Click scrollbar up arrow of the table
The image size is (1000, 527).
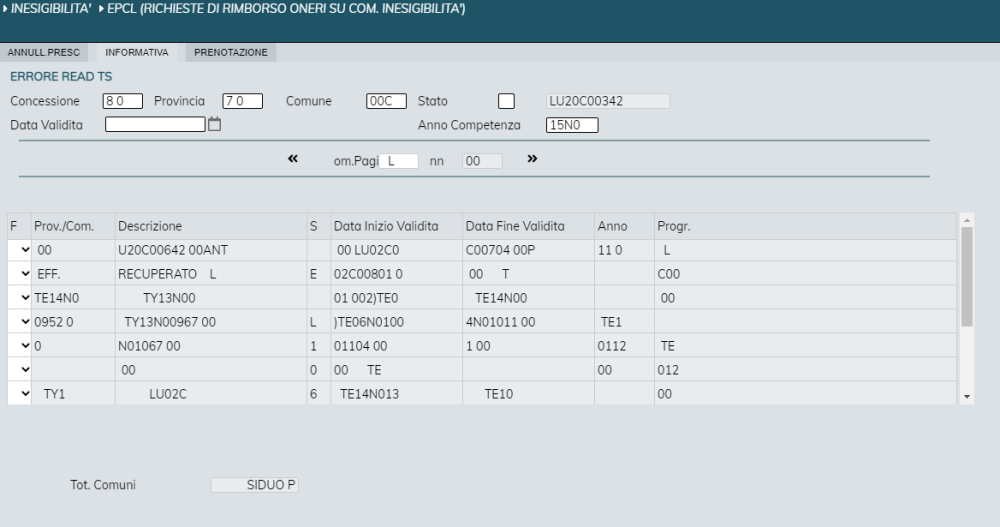(x=967, y=220)
